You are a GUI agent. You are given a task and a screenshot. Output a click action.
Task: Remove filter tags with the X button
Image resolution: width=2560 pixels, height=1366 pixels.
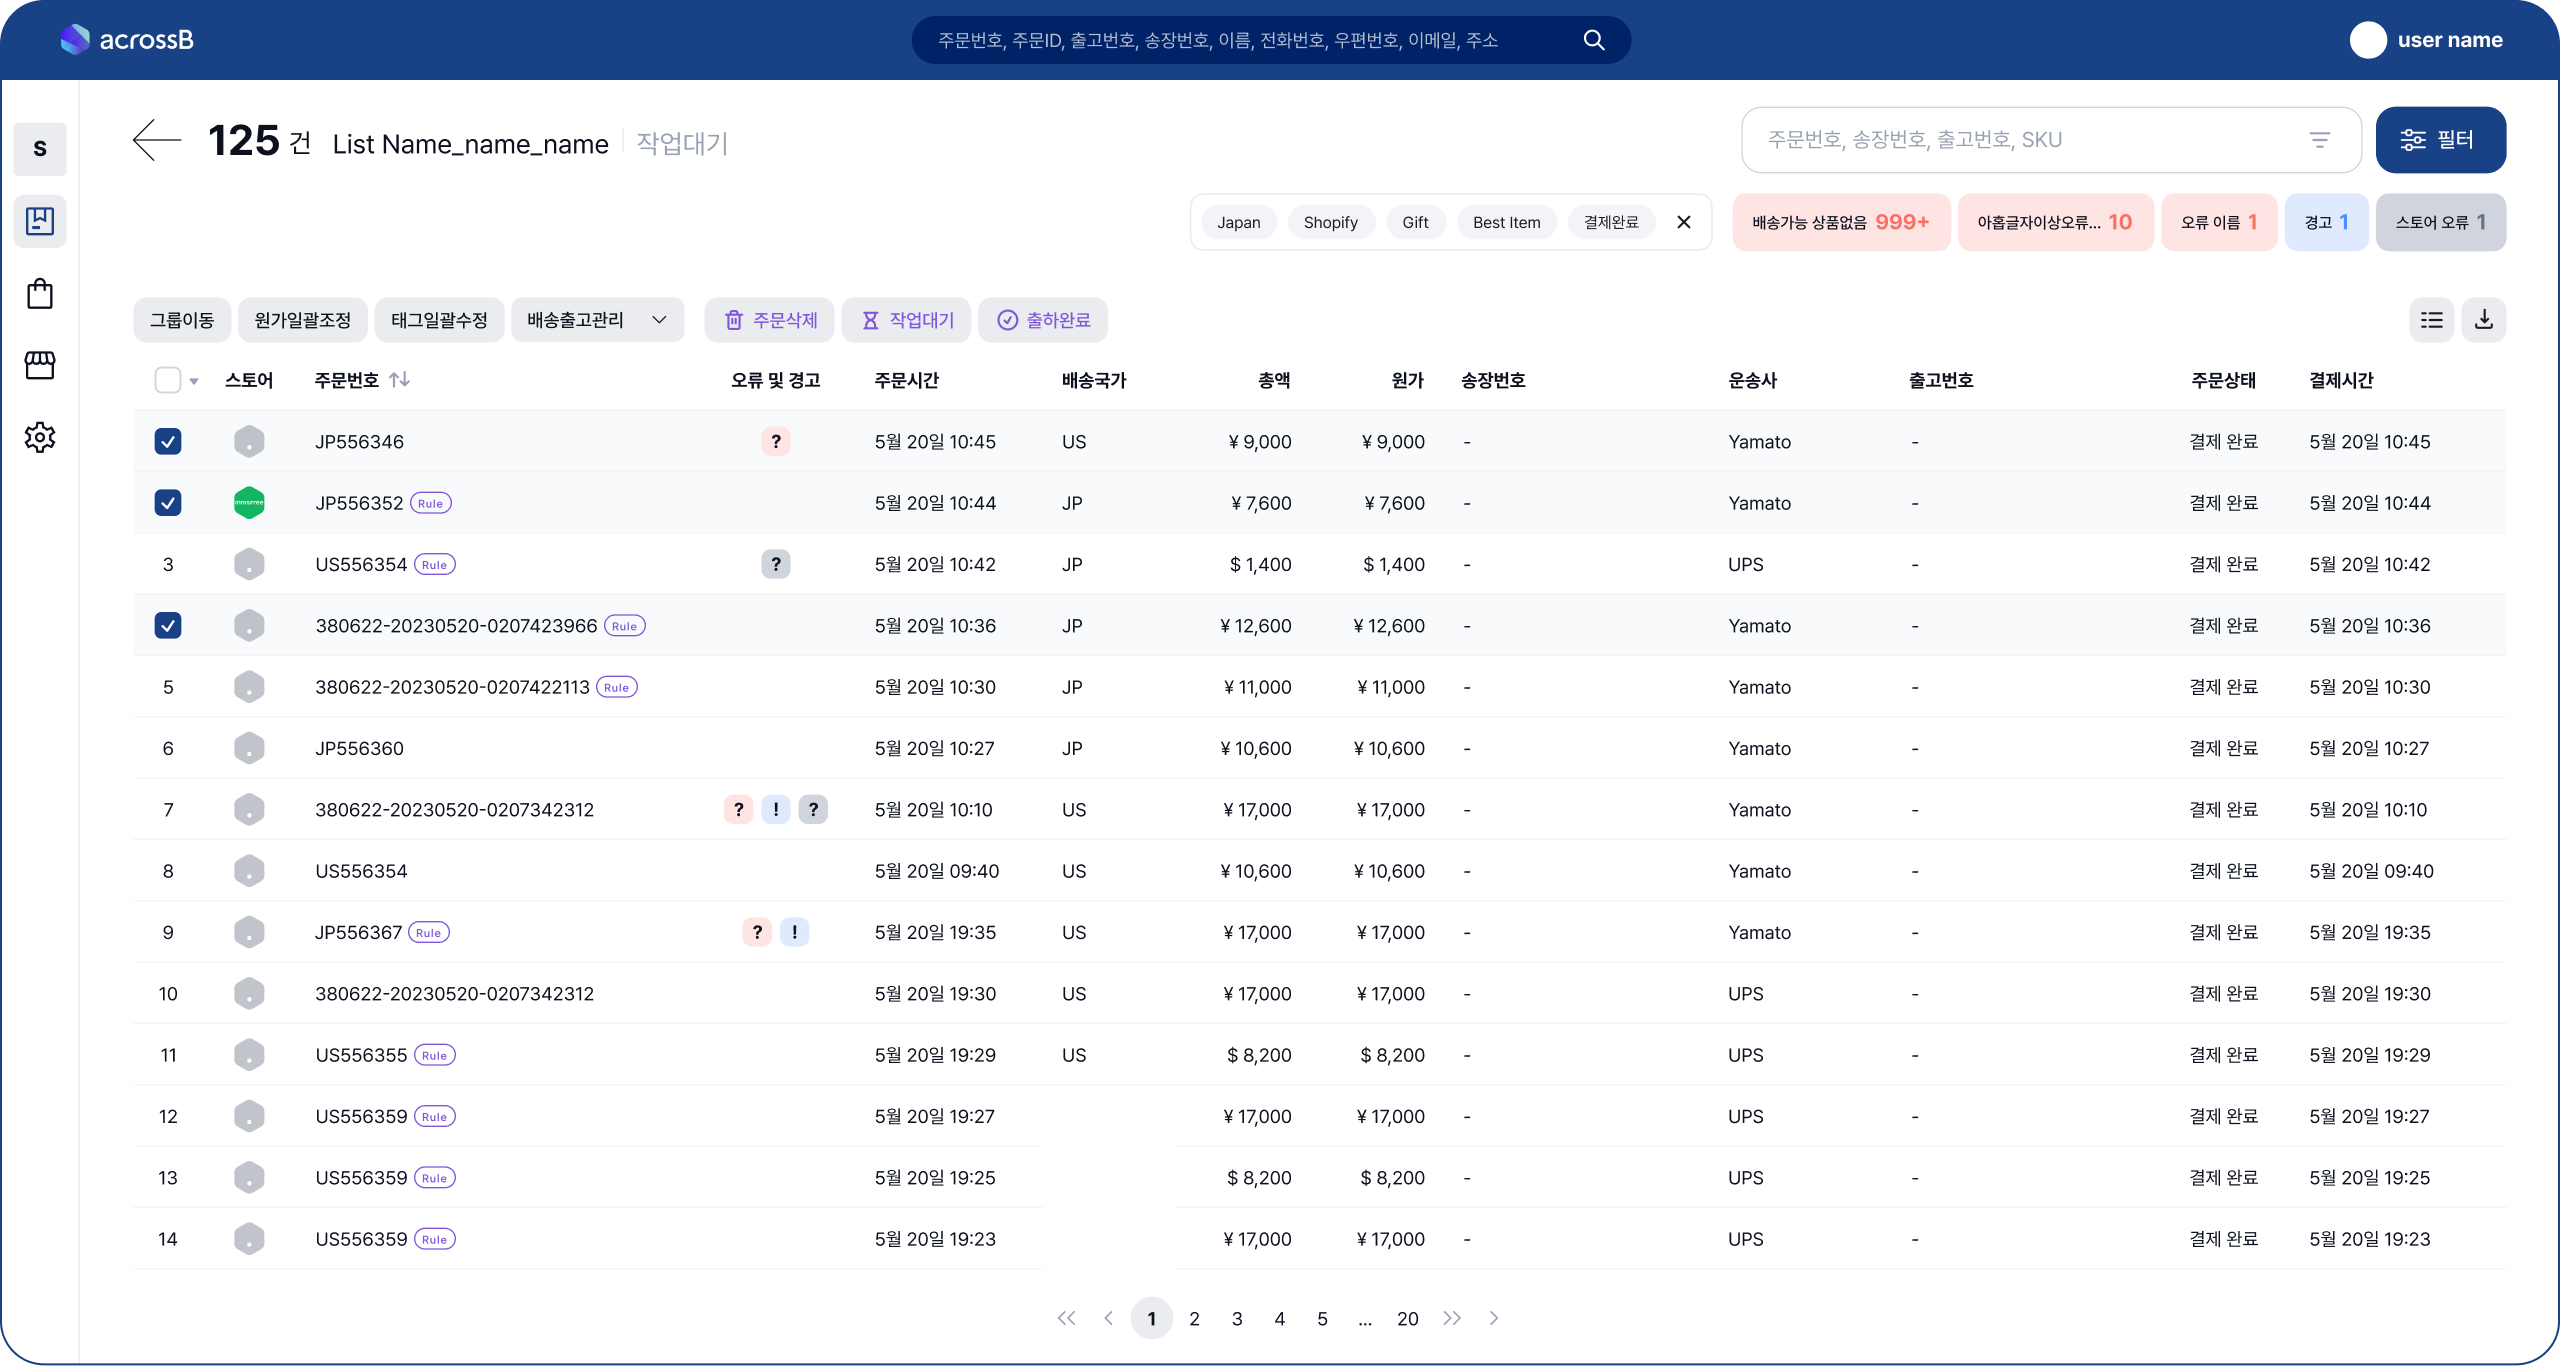(x=1684, y=222)
